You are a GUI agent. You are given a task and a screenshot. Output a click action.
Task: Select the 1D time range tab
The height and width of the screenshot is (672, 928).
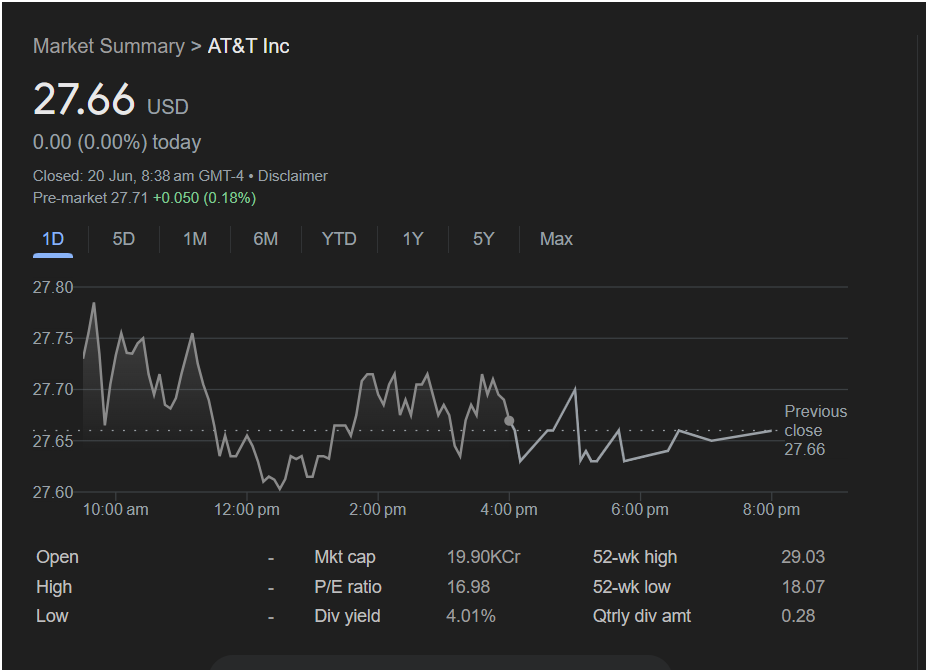point(53,239)
